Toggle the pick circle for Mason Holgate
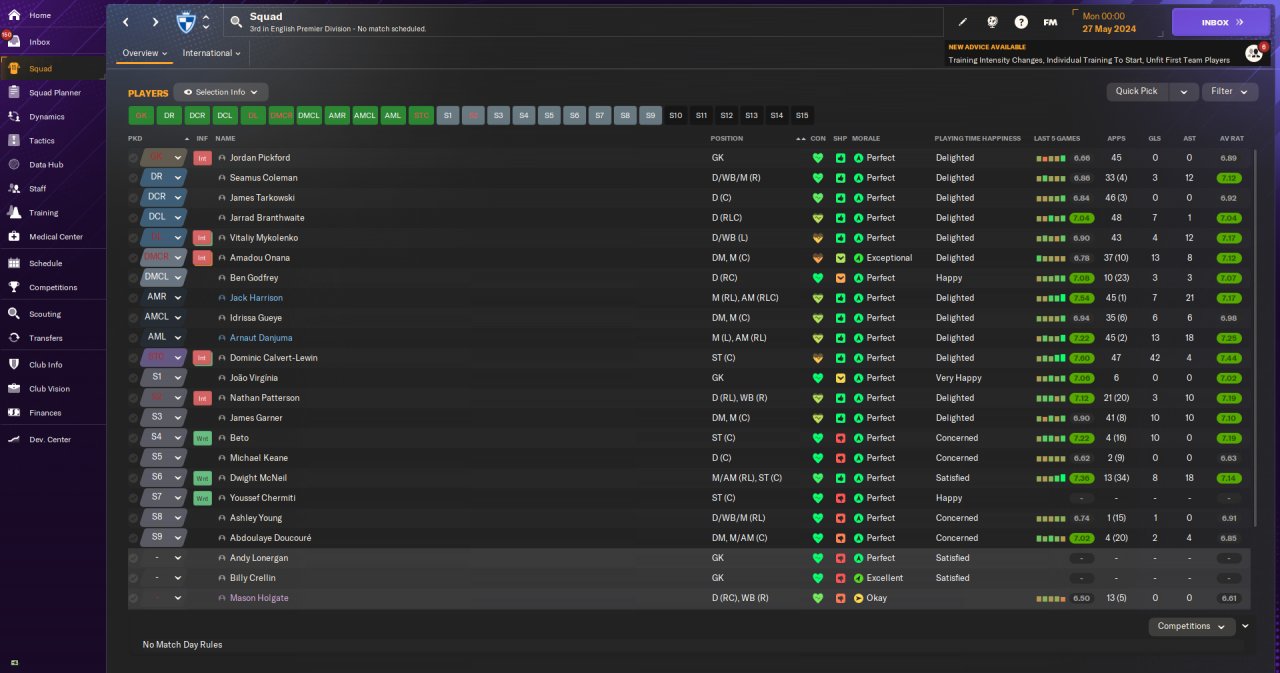1280x673 pixels. (x=134, y=598)
